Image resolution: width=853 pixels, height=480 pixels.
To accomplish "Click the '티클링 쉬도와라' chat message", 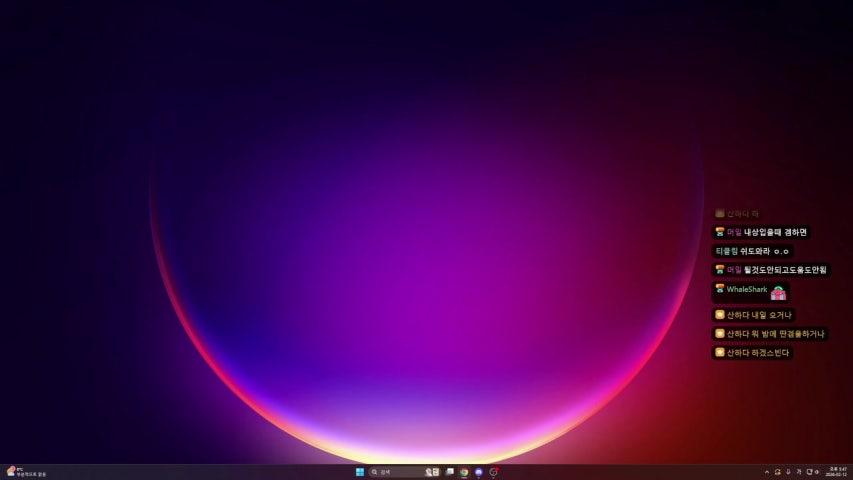I will 752,251.
